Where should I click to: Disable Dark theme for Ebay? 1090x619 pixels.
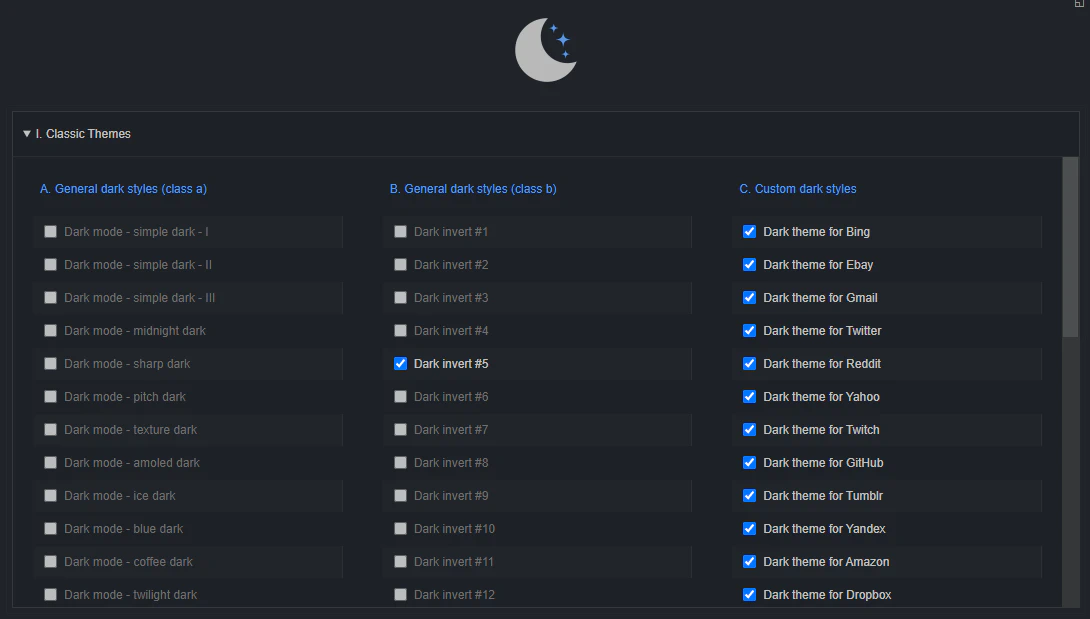pos(749,264)
